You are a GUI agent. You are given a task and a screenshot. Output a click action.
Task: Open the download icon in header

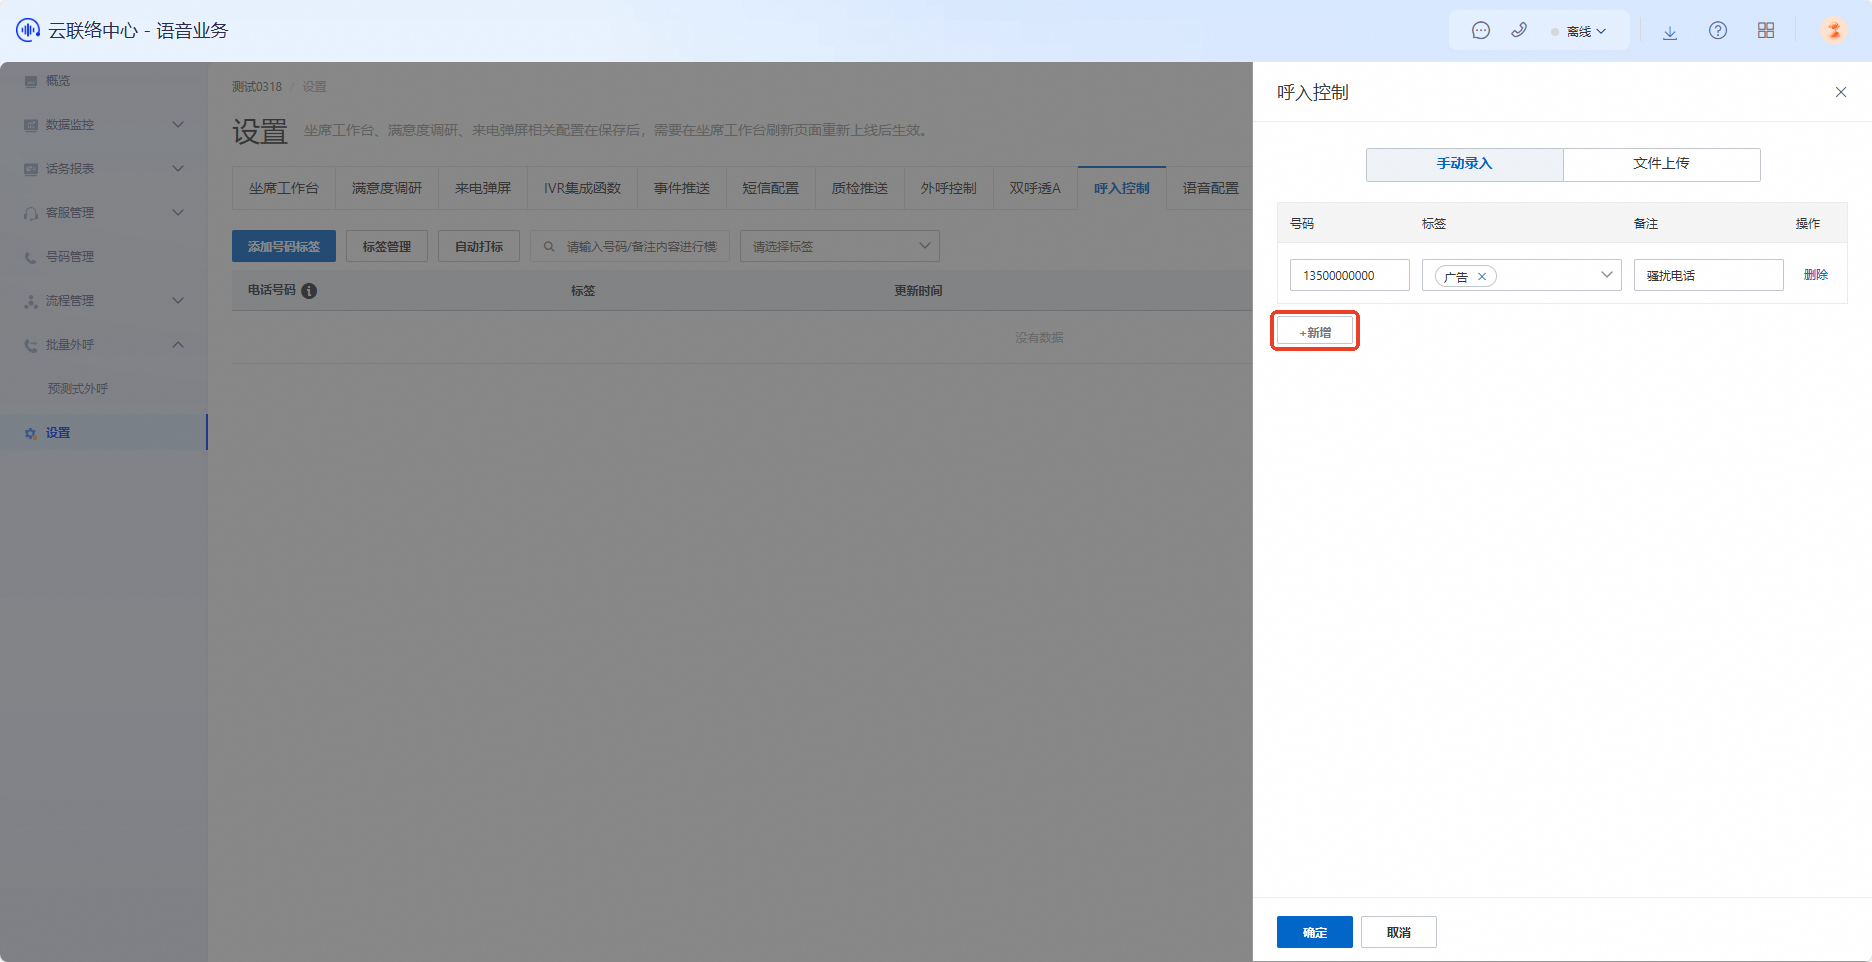pos(1670,32)
